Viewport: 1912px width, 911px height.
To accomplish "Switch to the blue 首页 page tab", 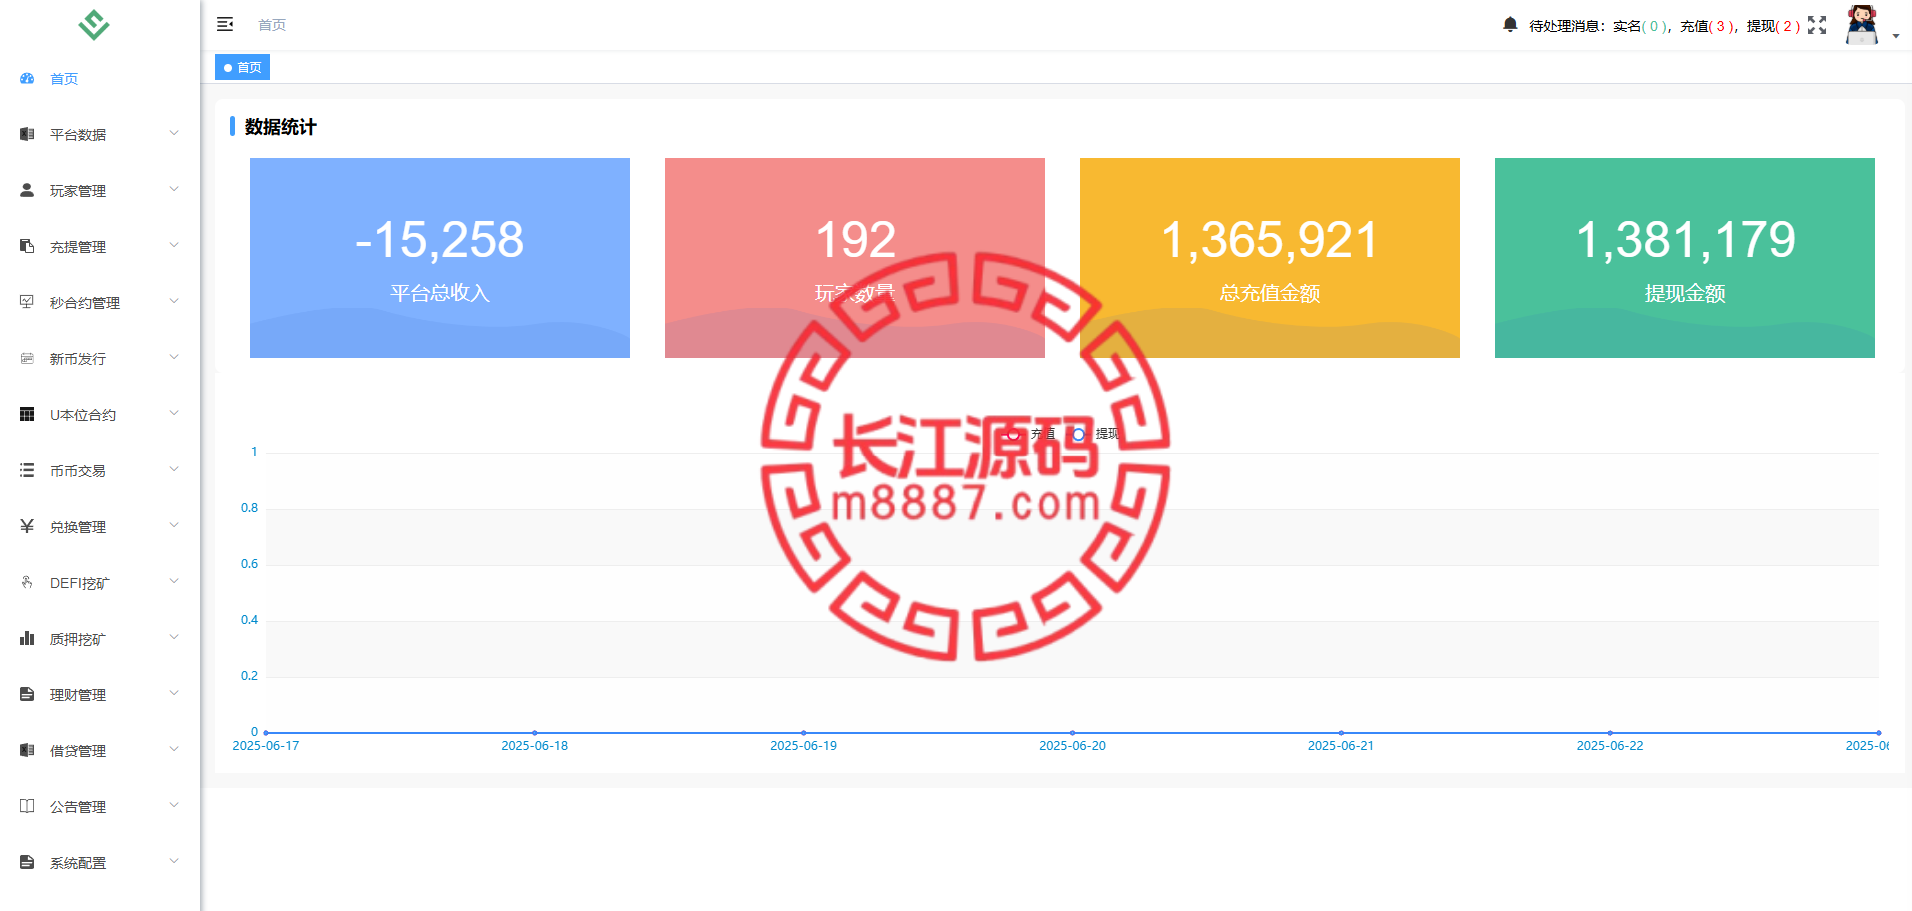I will (x=243, y=67).
